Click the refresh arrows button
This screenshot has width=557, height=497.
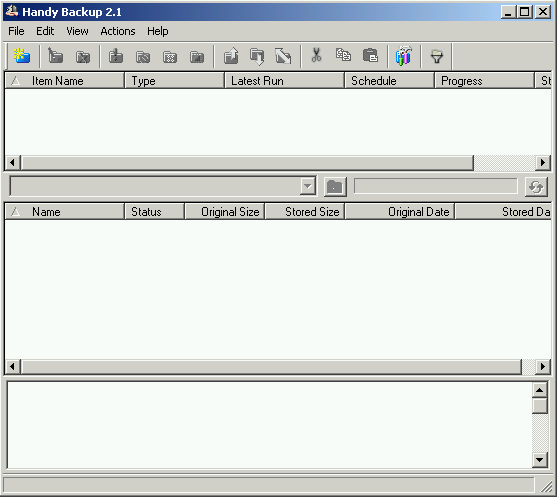point(536,186)
